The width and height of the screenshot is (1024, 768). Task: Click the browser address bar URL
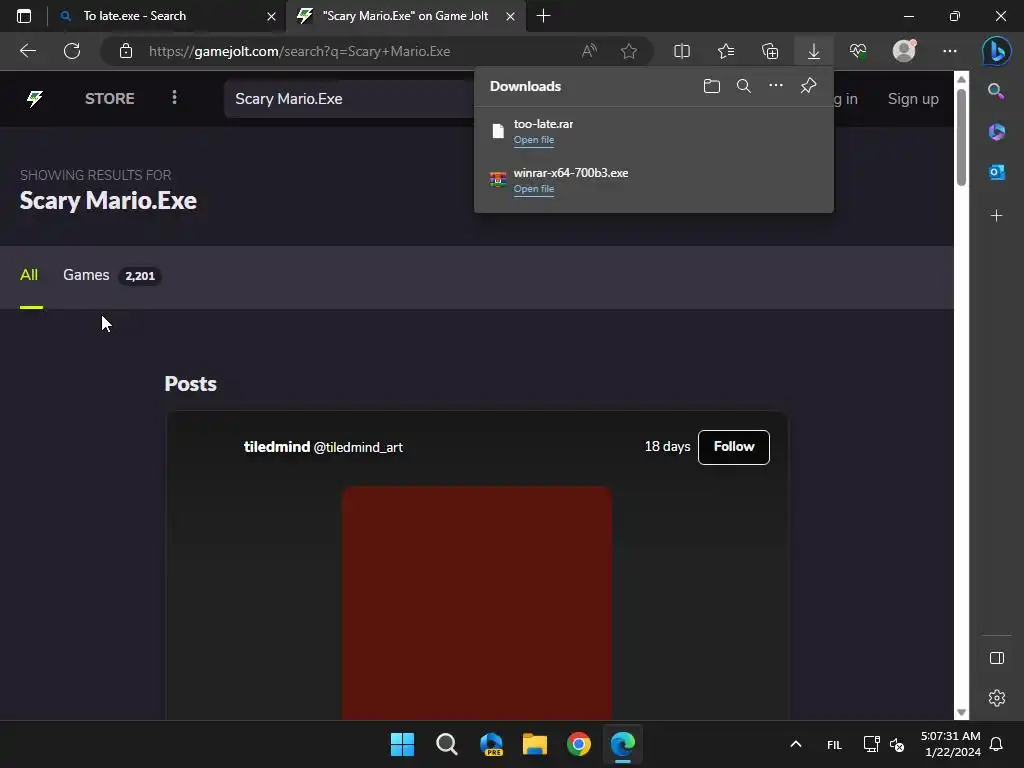299,51
